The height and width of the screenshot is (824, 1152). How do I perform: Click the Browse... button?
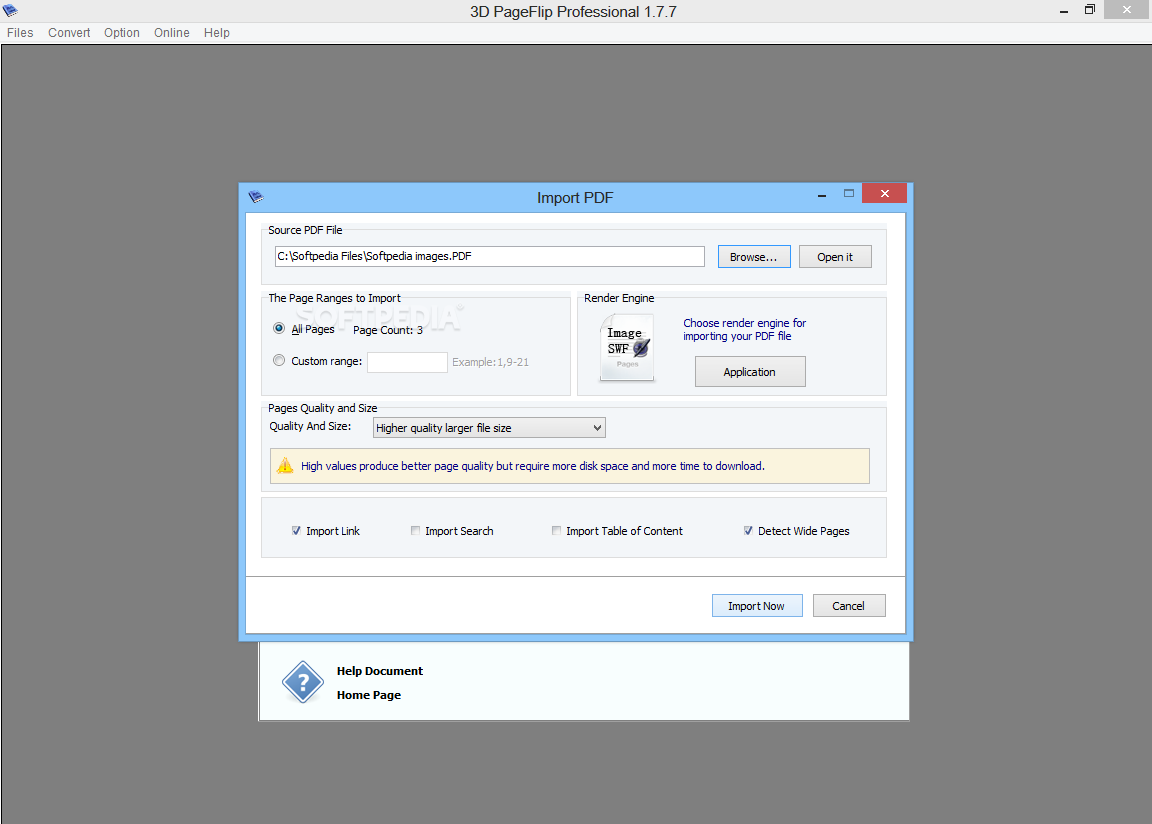coord(754,257)
